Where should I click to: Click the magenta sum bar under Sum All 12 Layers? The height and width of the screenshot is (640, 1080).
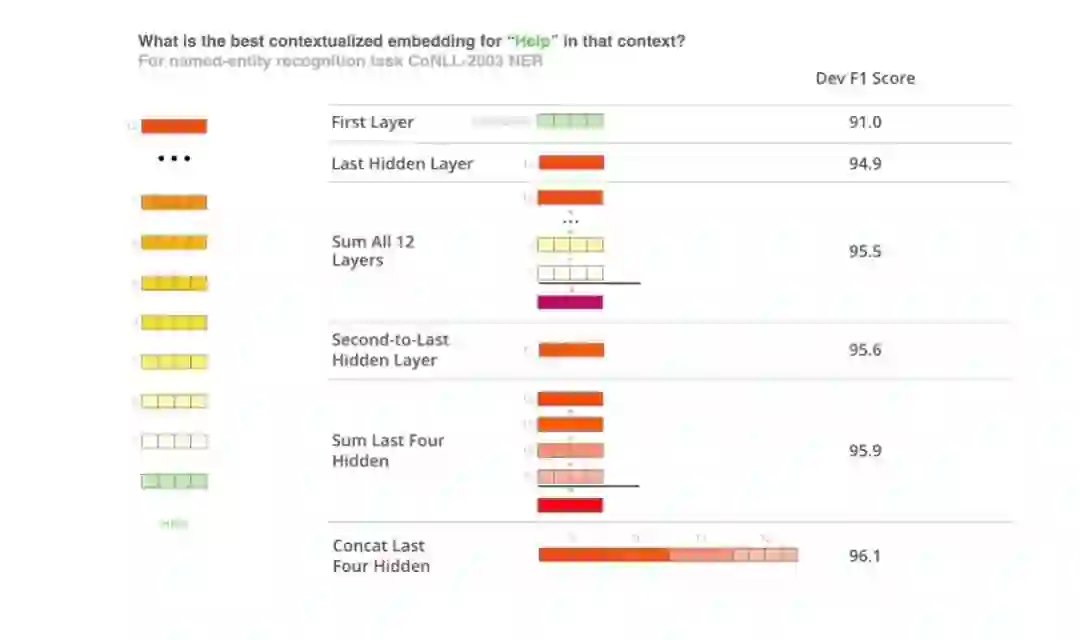[x=570, y=302]
